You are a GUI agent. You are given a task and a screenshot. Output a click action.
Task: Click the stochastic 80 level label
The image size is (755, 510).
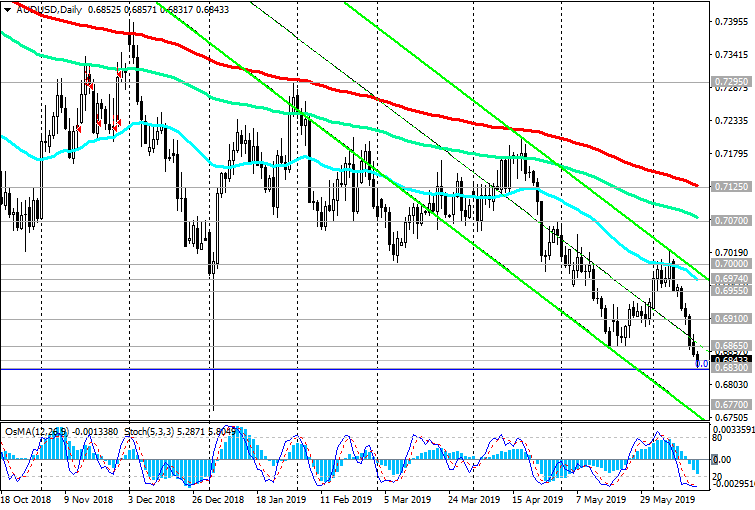tap(717, 438)
